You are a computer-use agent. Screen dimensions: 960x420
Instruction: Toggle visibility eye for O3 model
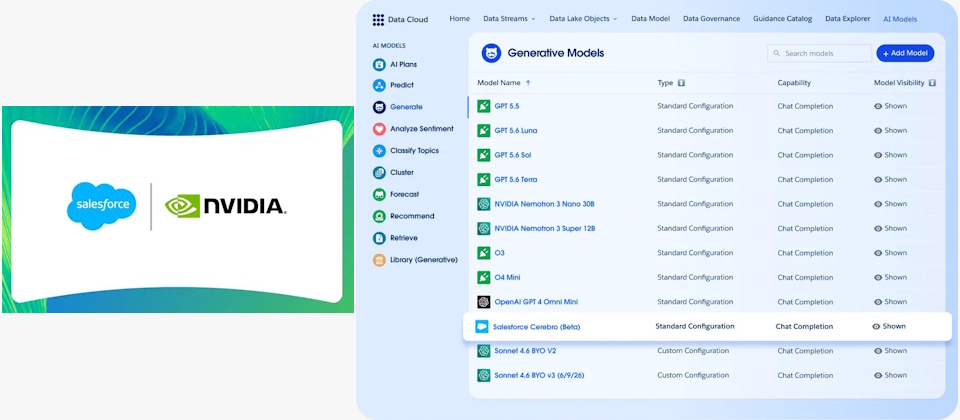[x=878, y=253]
